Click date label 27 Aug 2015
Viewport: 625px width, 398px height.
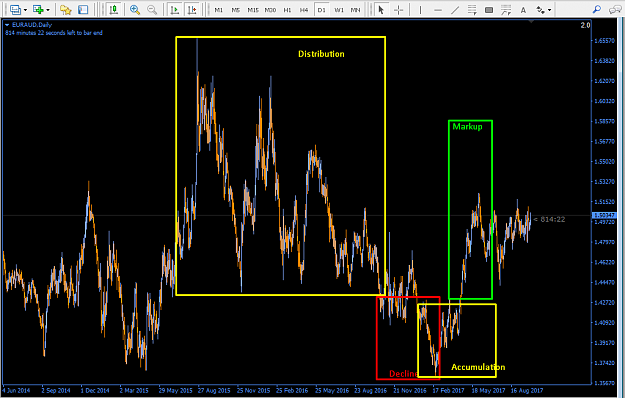point(214,390)
